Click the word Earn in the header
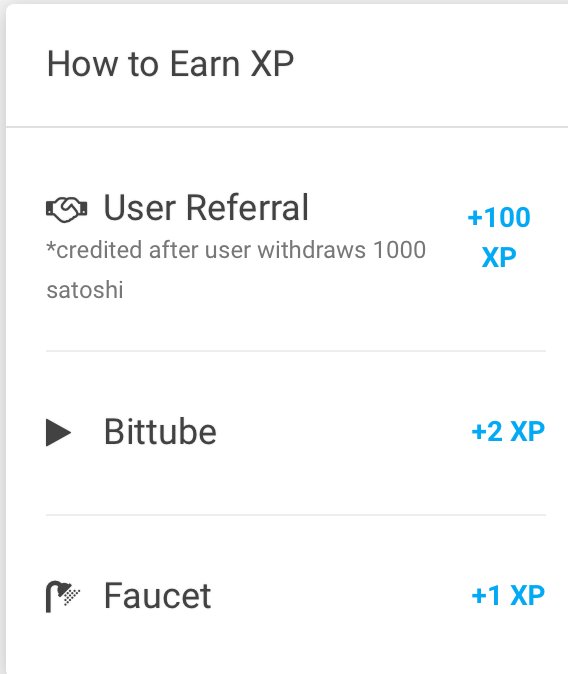Image resolution: width=568 pixels, height=674 pixels. 205,64
